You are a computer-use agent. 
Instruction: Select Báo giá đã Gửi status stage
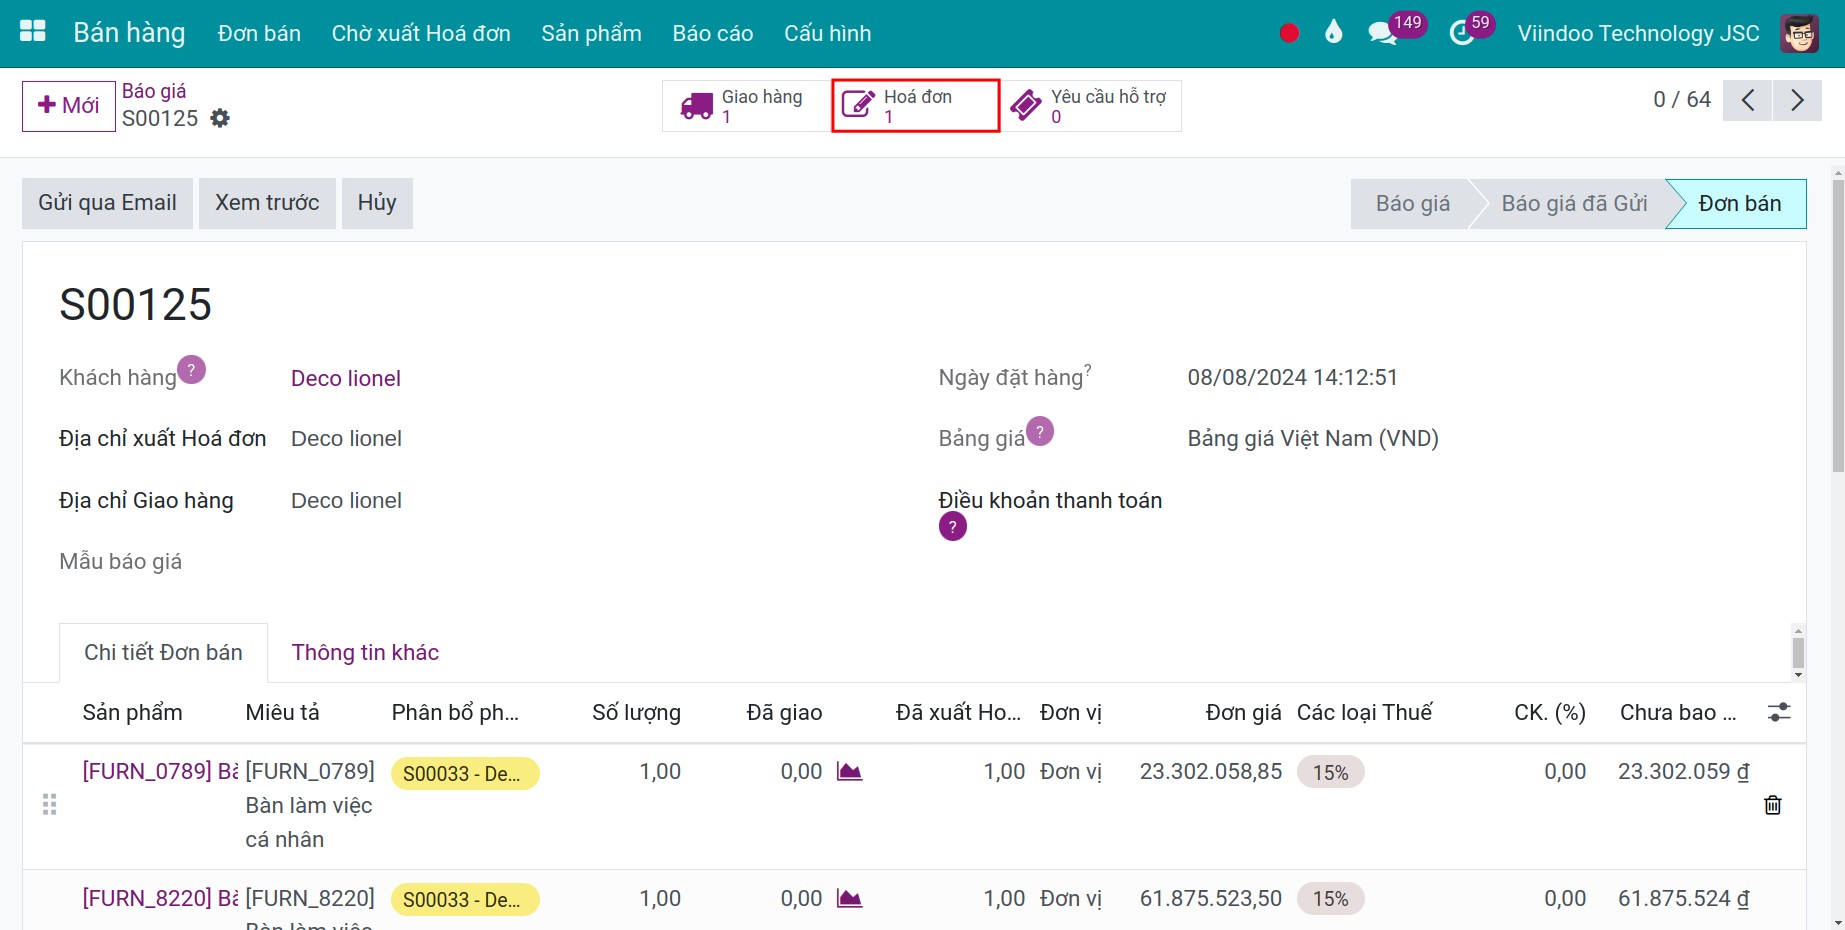[1573, 204]
